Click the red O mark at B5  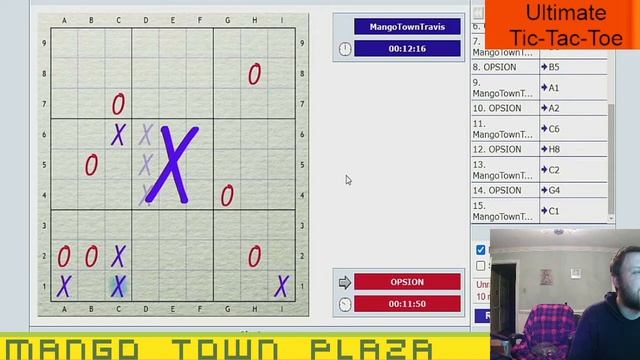click(91, 165)
